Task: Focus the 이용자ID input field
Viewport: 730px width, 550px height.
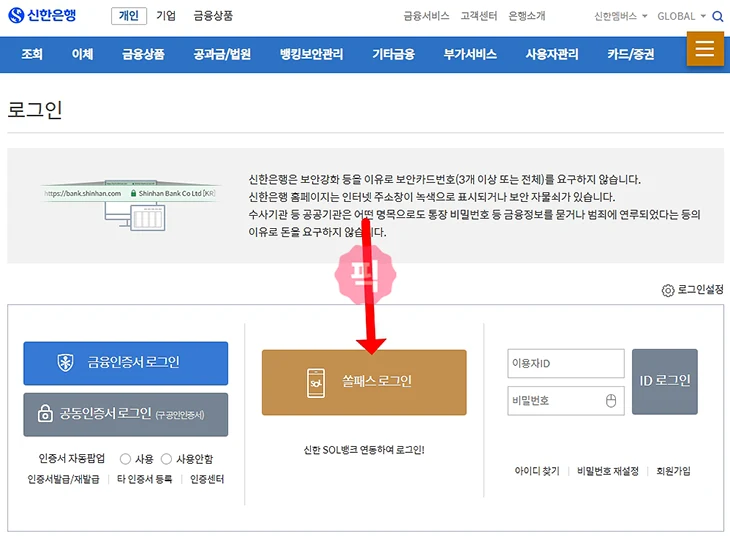Action: [x=566, y=363]
